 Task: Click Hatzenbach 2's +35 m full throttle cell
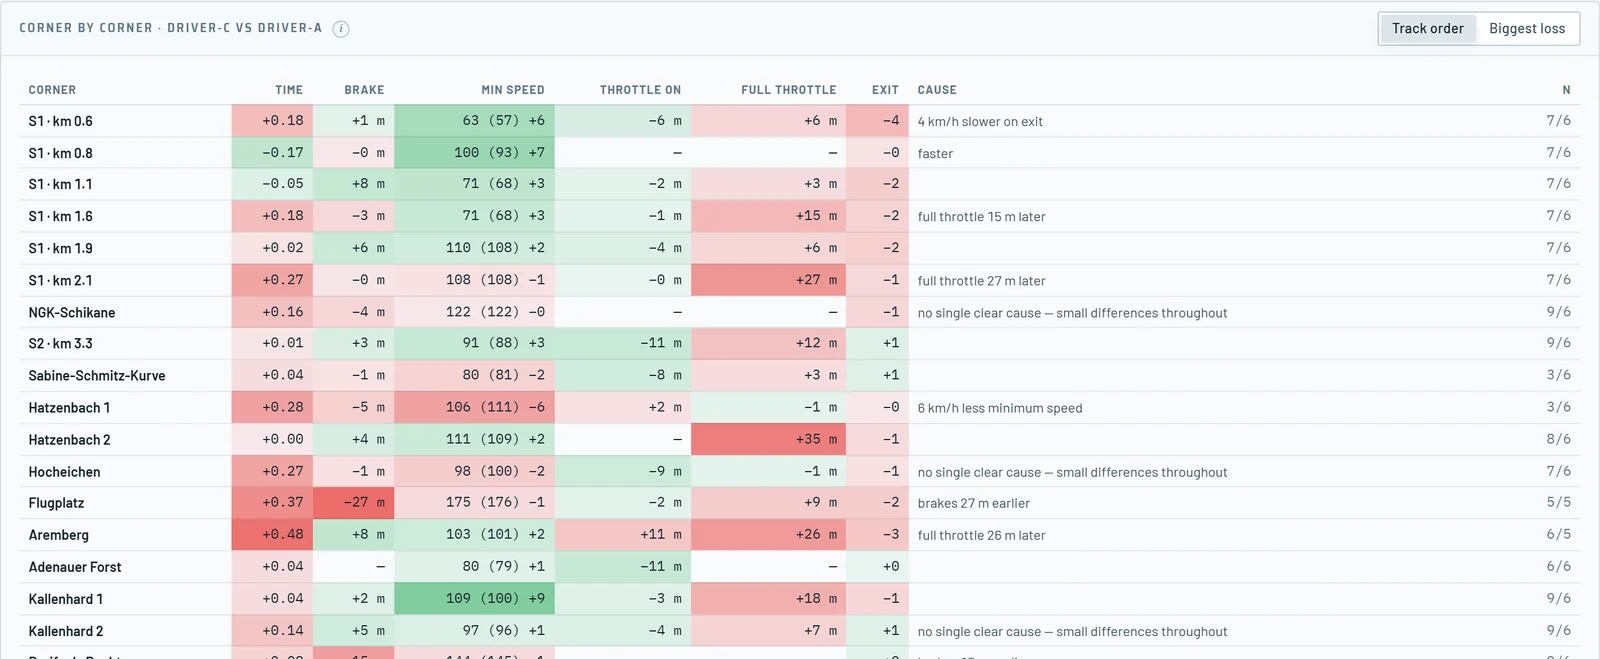[x=768, y=440]
